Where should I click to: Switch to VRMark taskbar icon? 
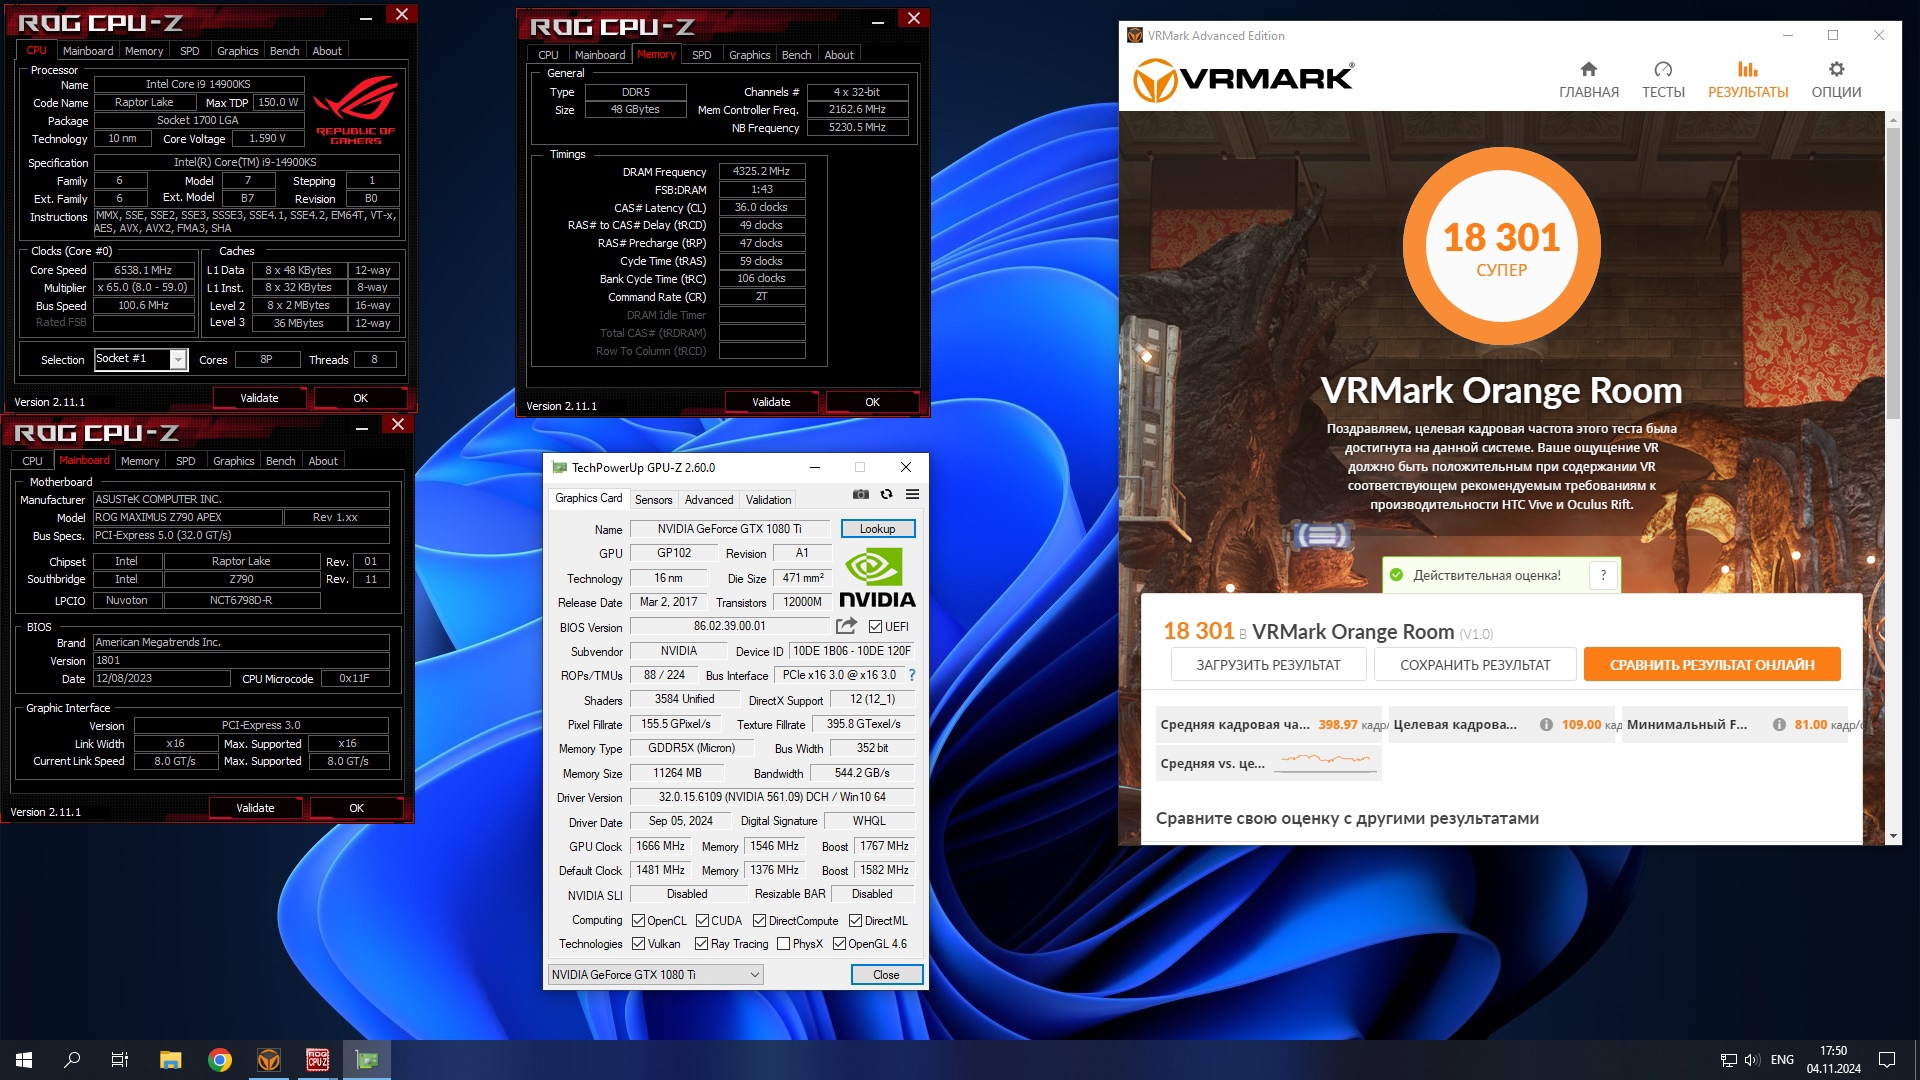coord(269,1060)
